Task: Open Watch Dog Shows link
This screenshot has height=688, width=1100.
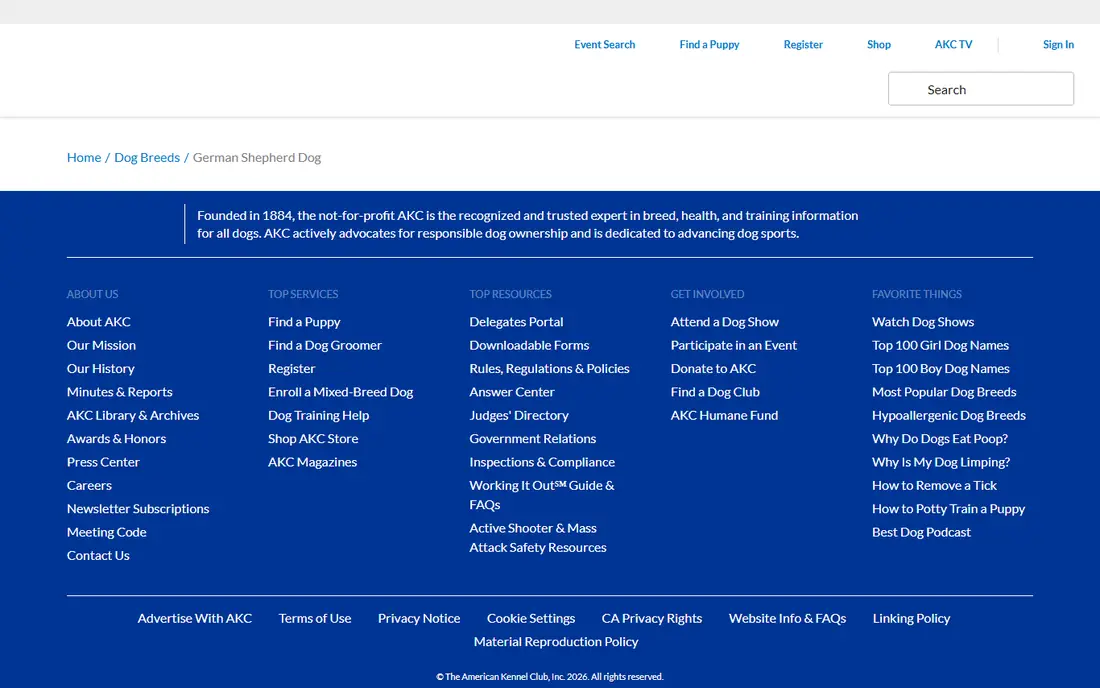Action: tap(923, 321)
